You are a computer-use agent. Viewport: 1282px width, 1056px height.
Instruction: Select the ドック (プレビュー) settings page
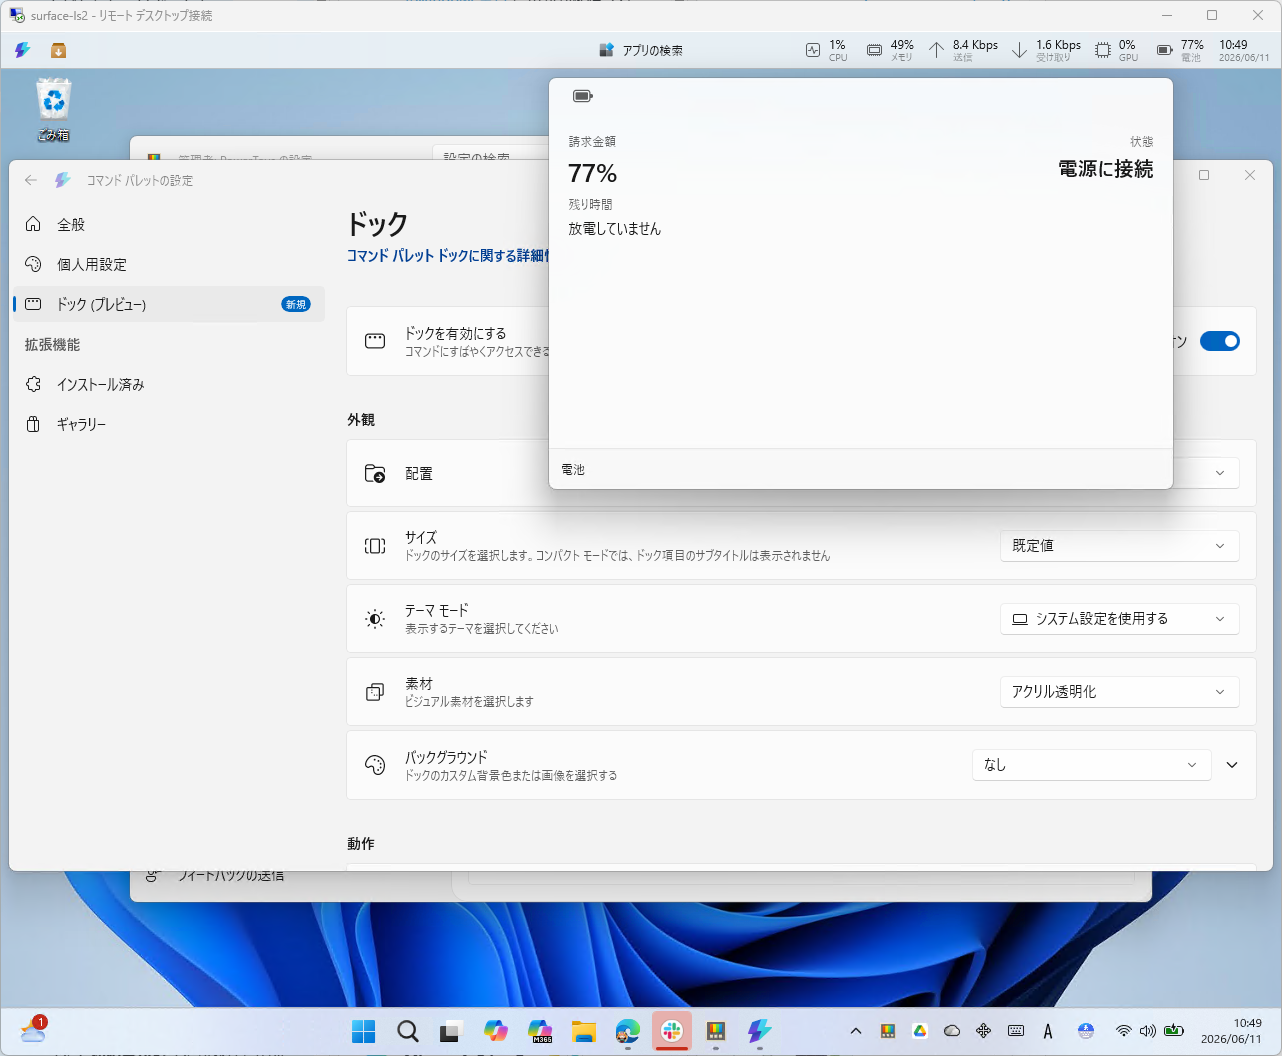coord(167,304)
